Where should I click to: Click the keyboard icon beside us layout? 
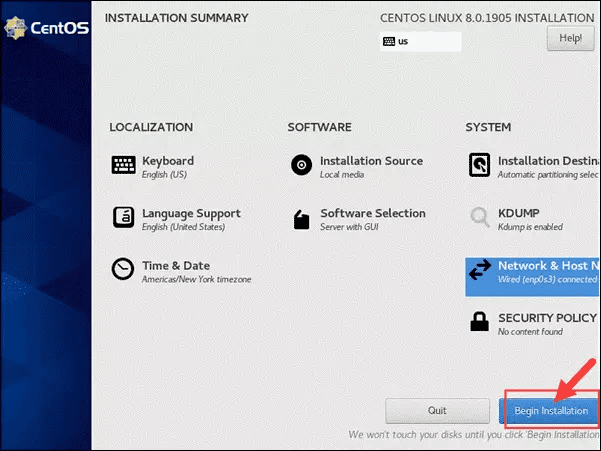[x=389, y=41]
